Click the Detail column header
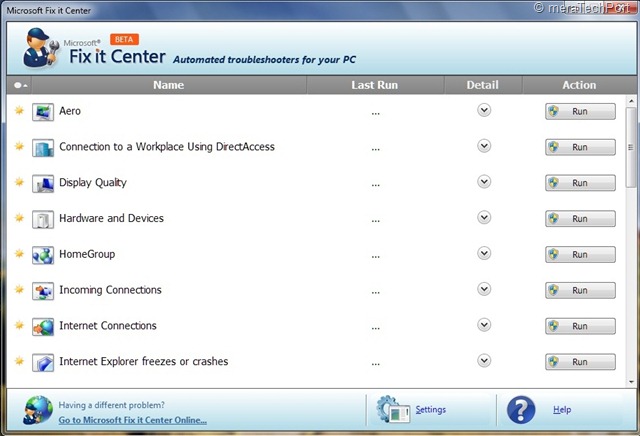 (483, 85)
